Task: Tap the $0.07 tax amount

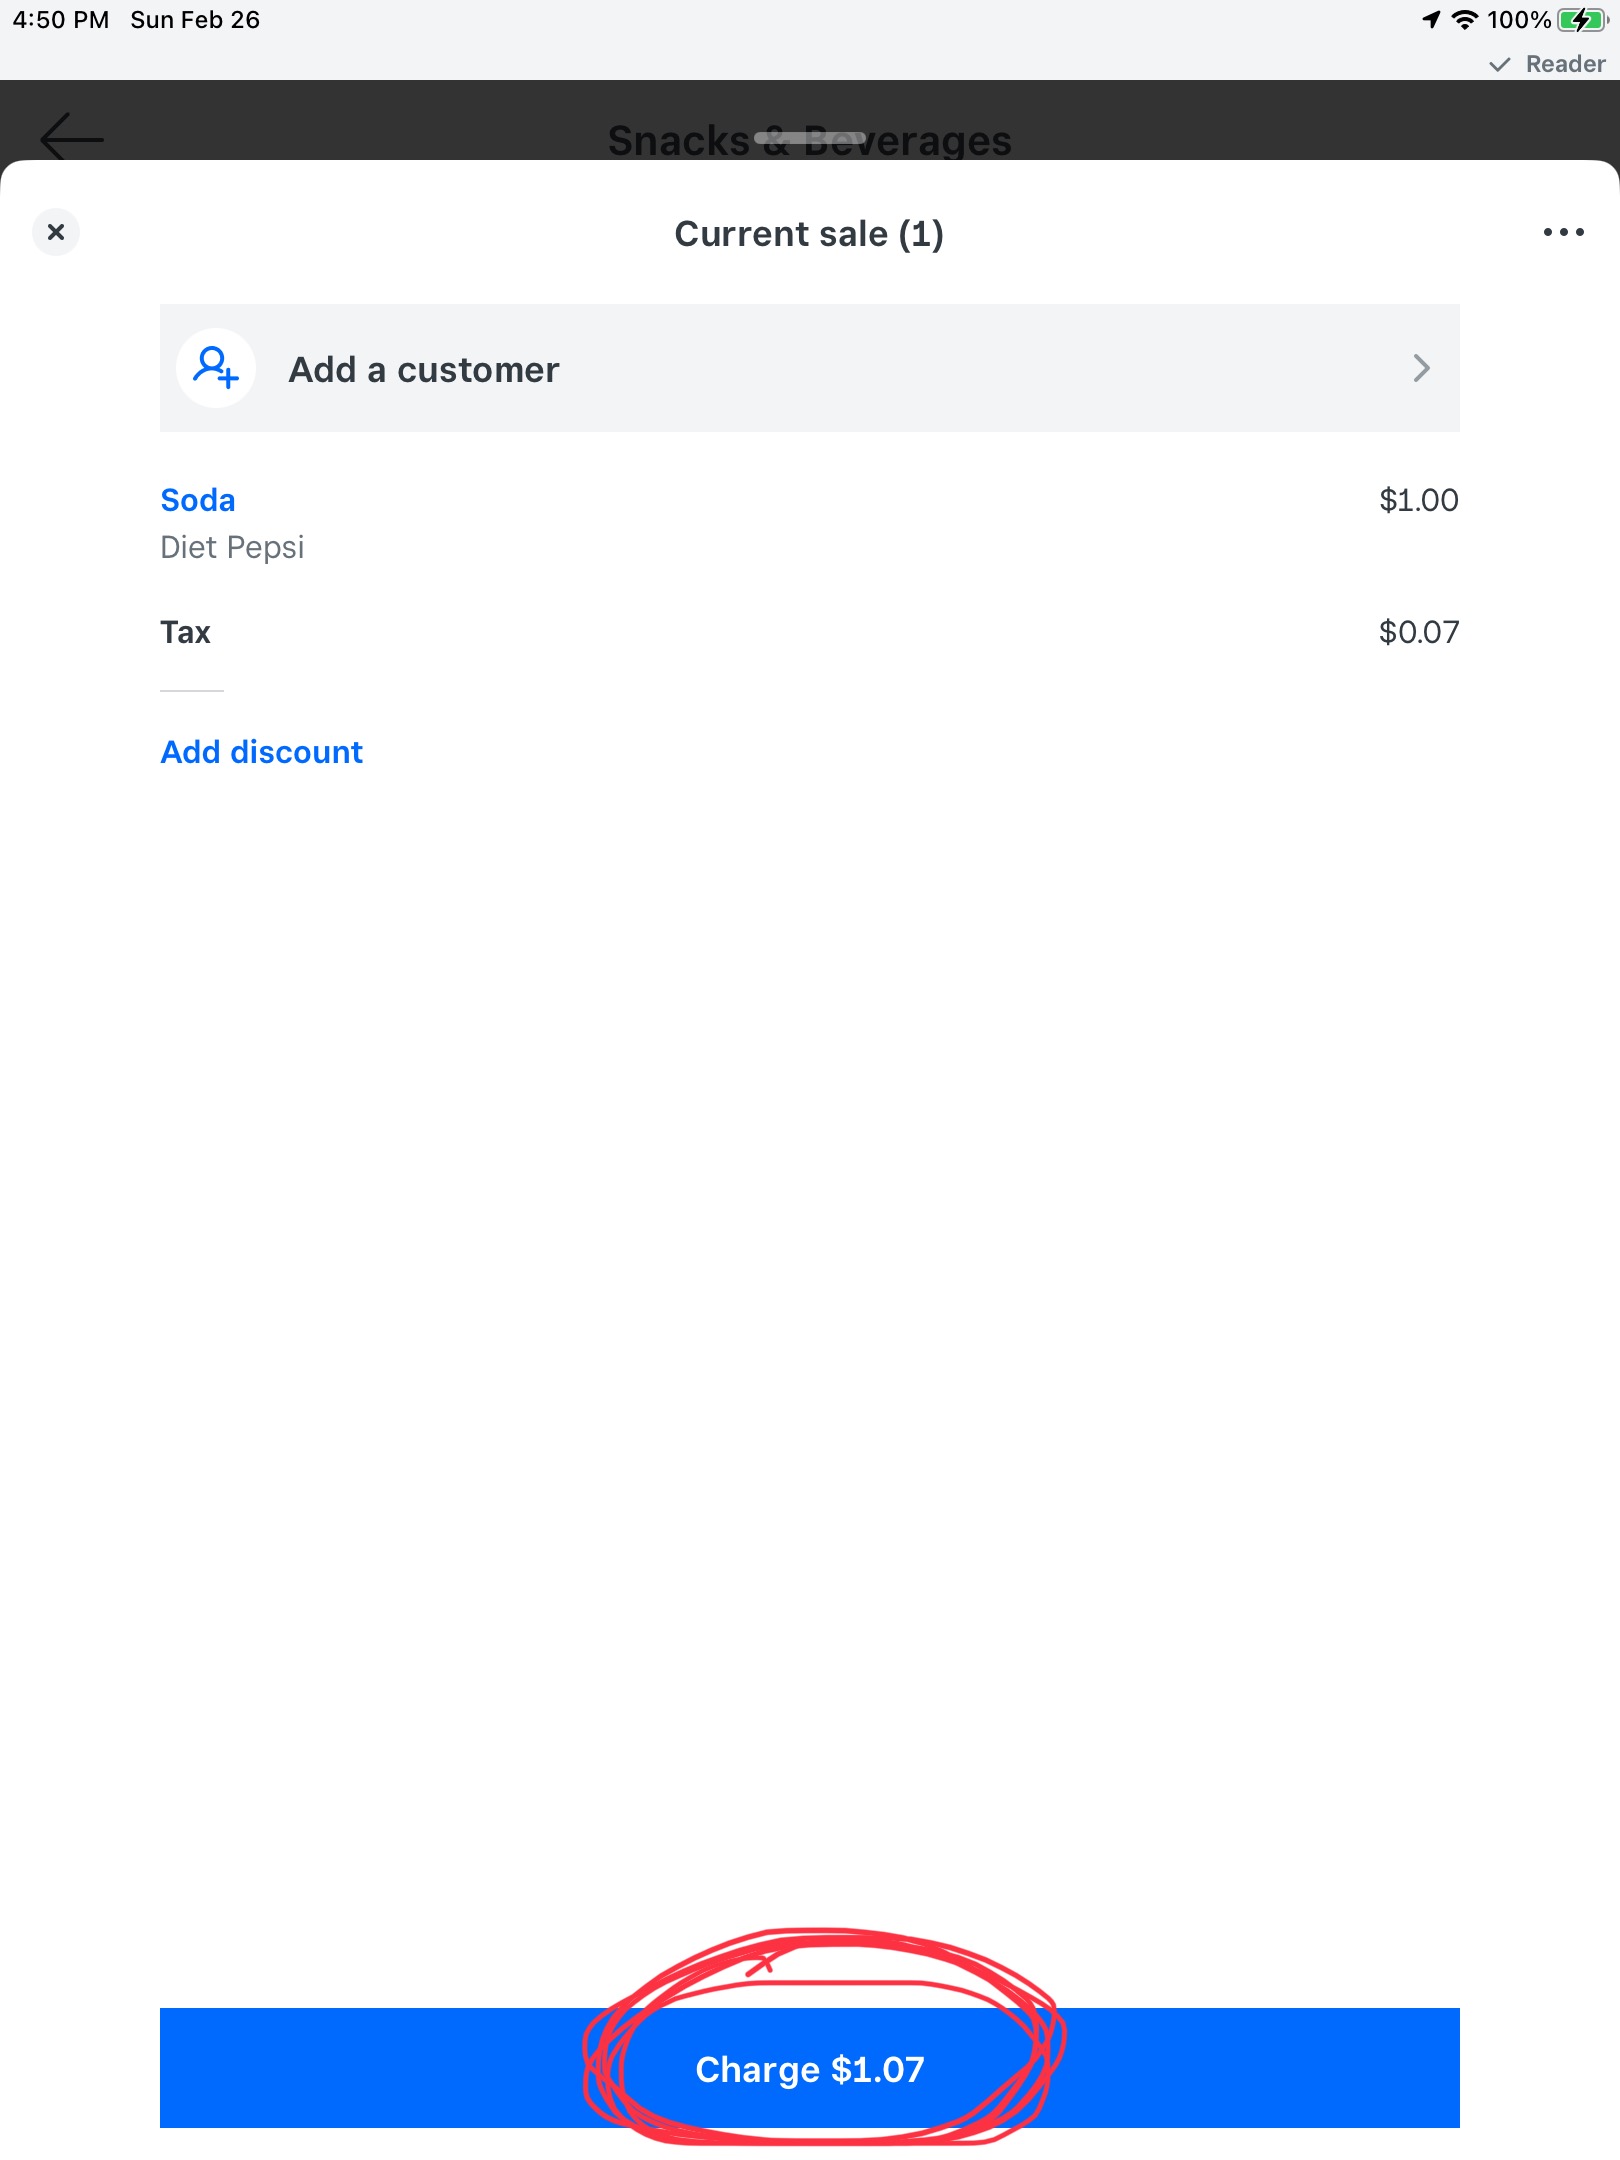Action: [1418, 632]
